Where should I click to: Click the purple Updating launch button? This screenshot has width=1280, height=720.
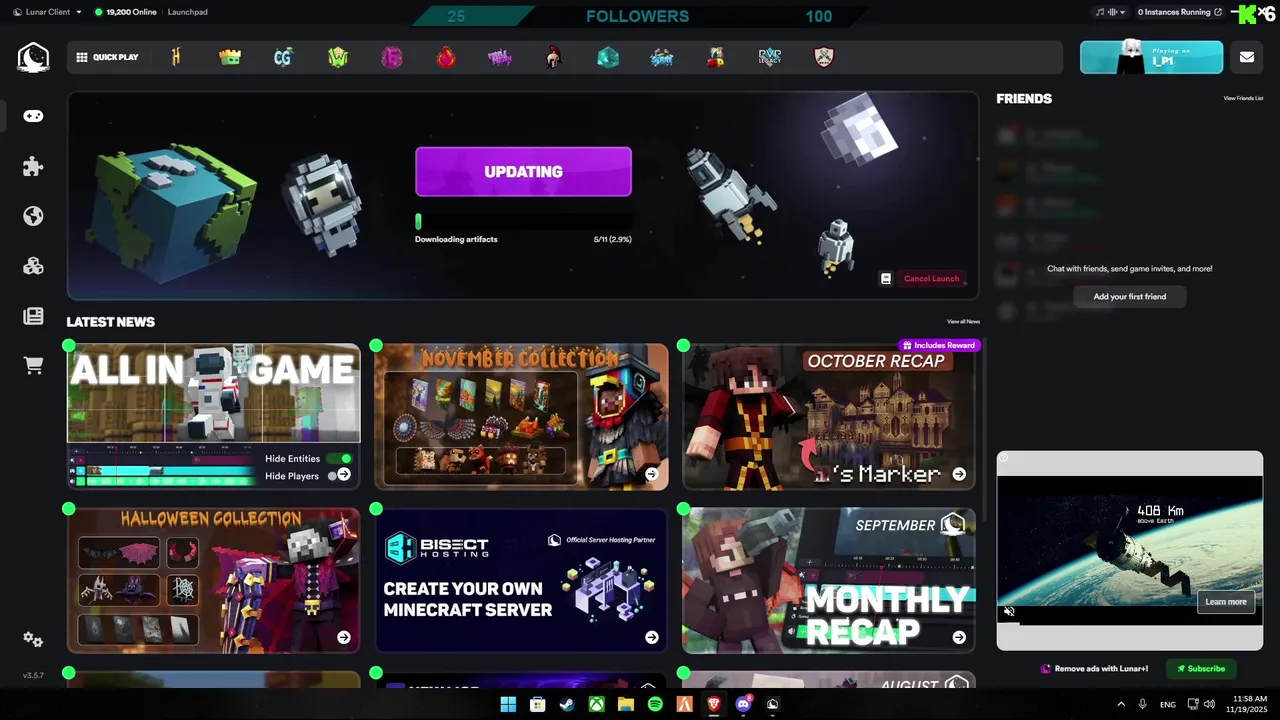click(x=523, y=172)
